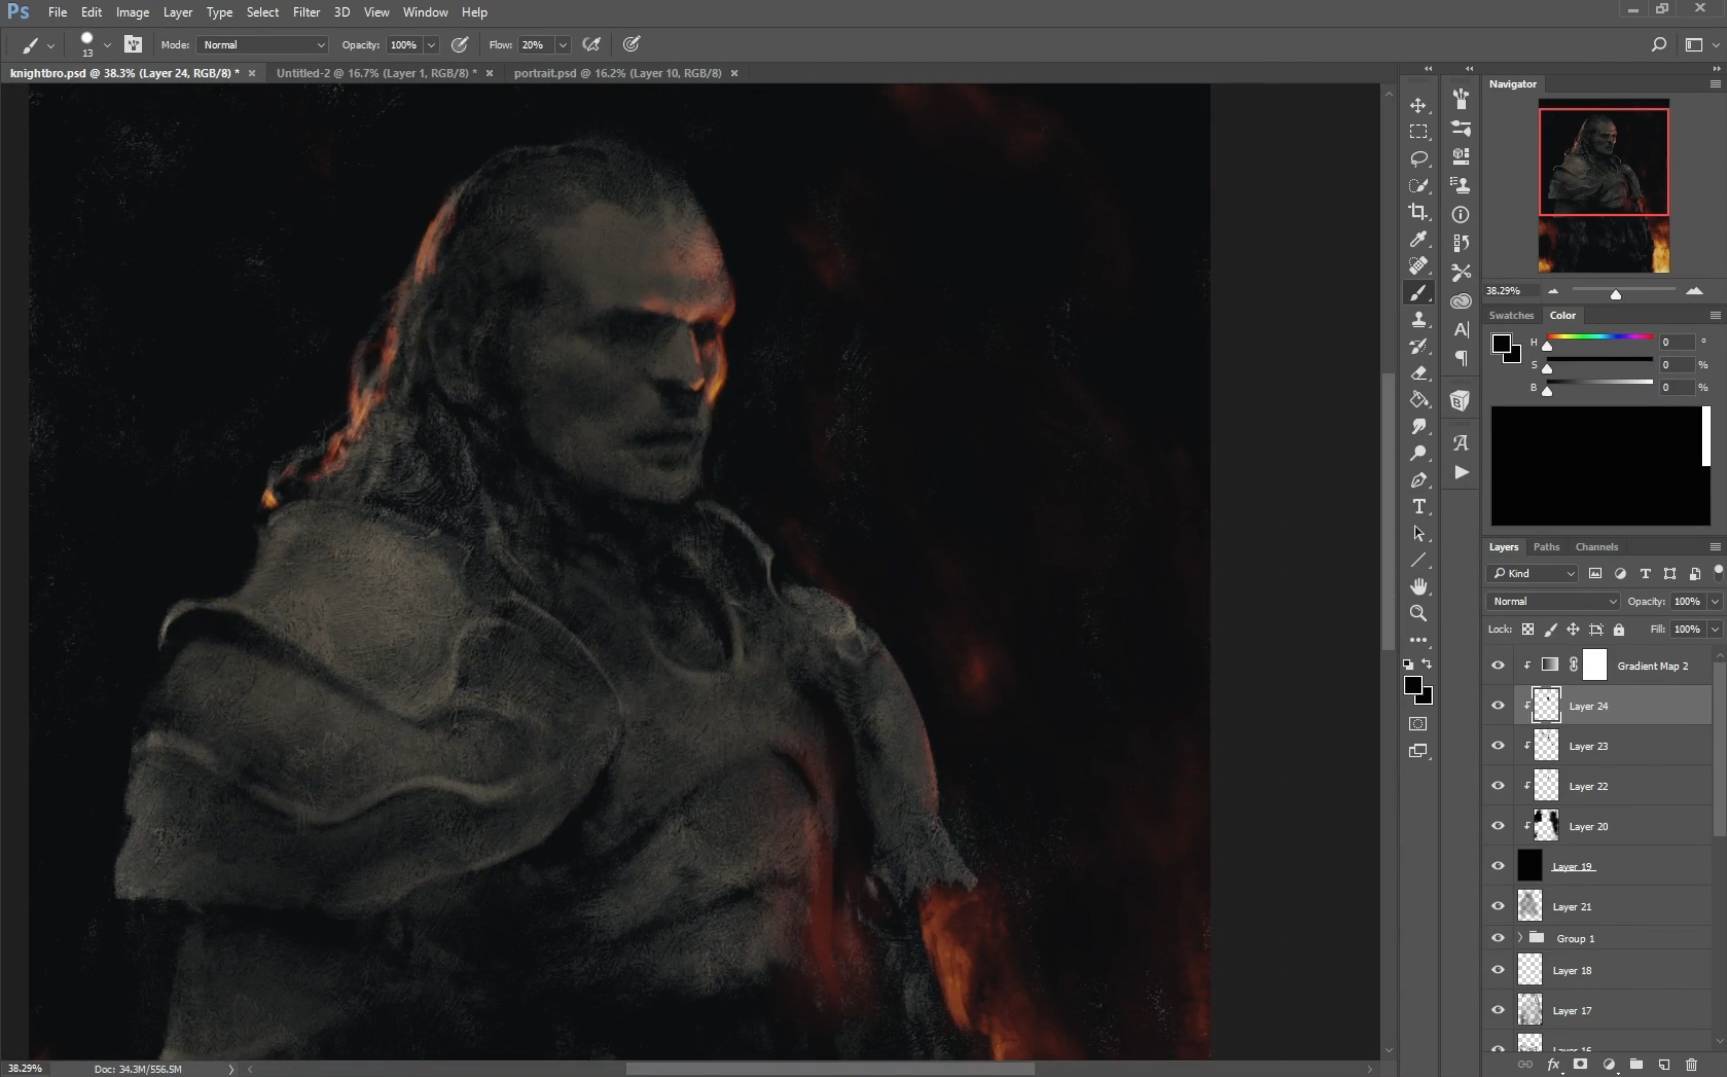The width and height of the screenshot is (1727, 1077).
Task: Select the Zoom tool
Action: (1418, 613)
